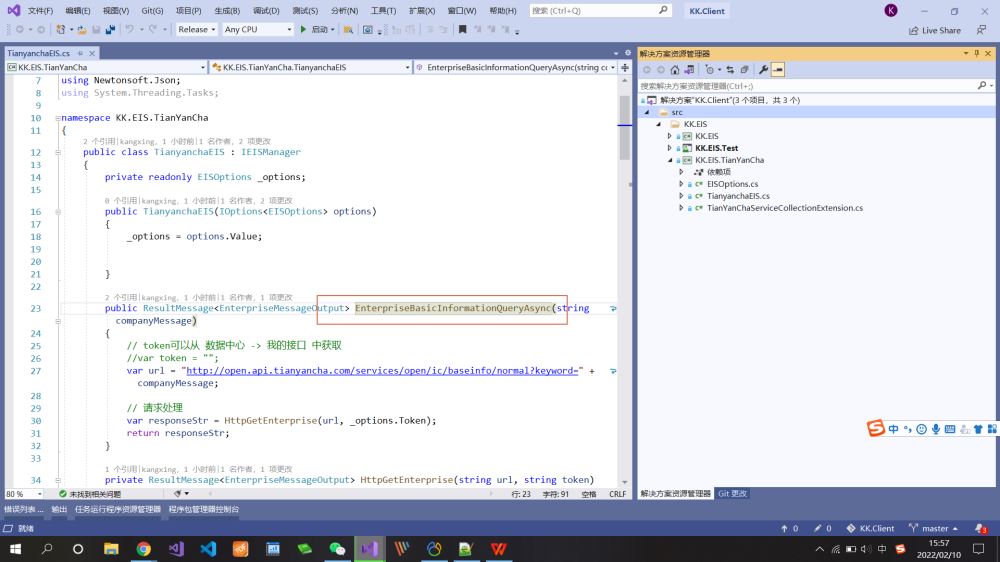Open the 调试(D) menu
Viewport: 1000px width, 562px height.
(x=266, y=11)
